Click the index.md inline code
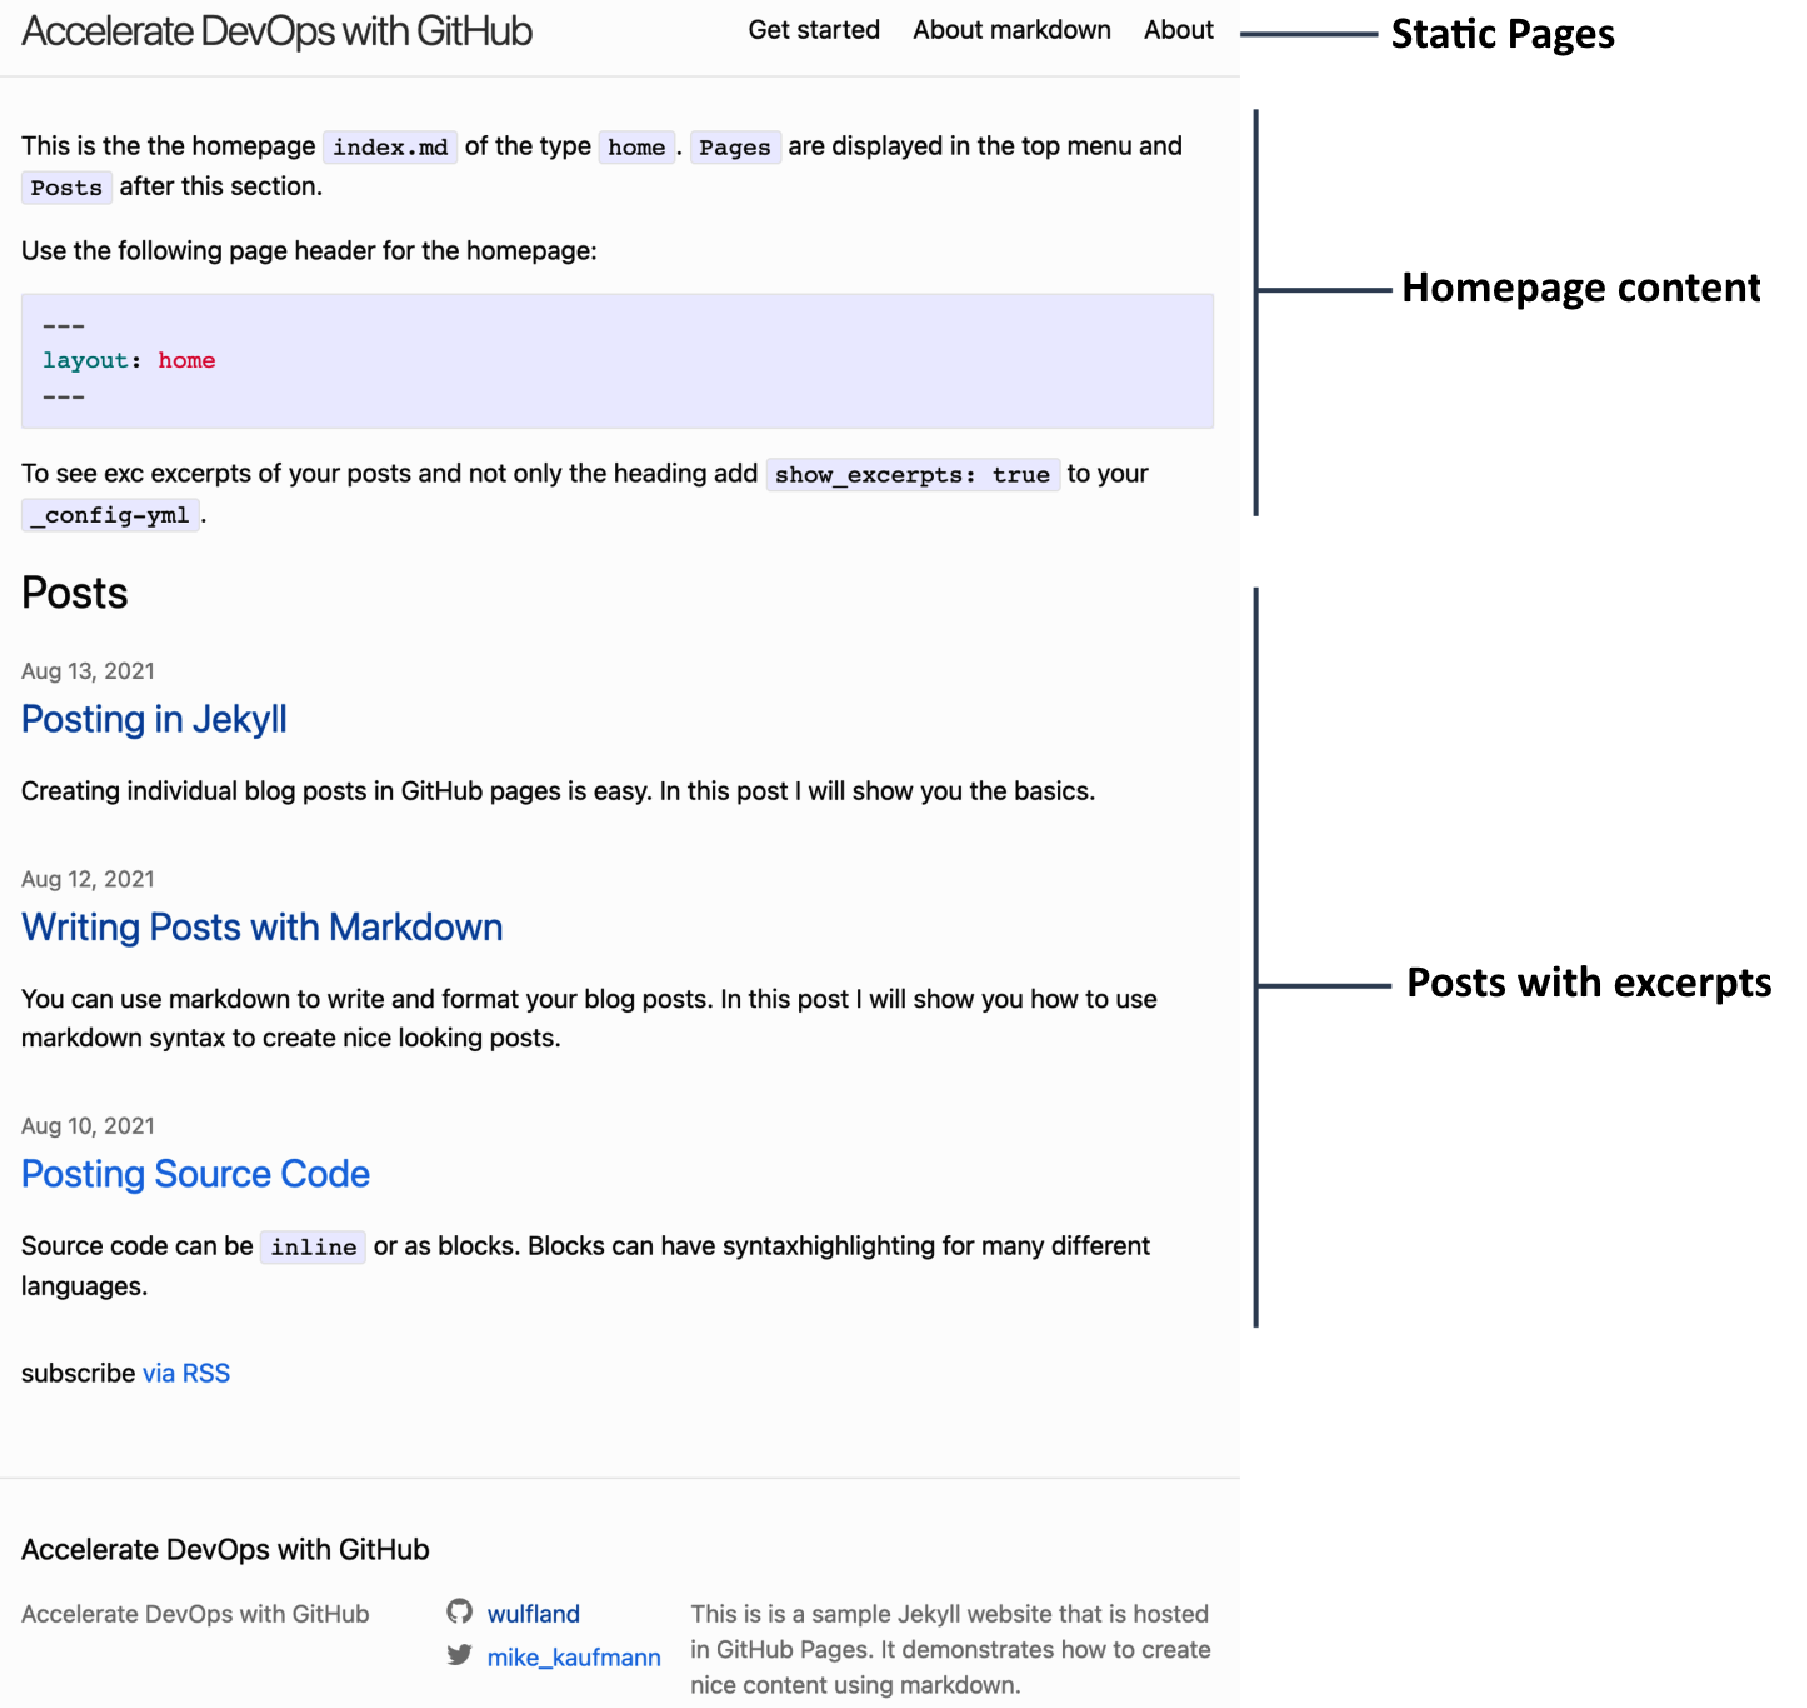 coord(390,147)
